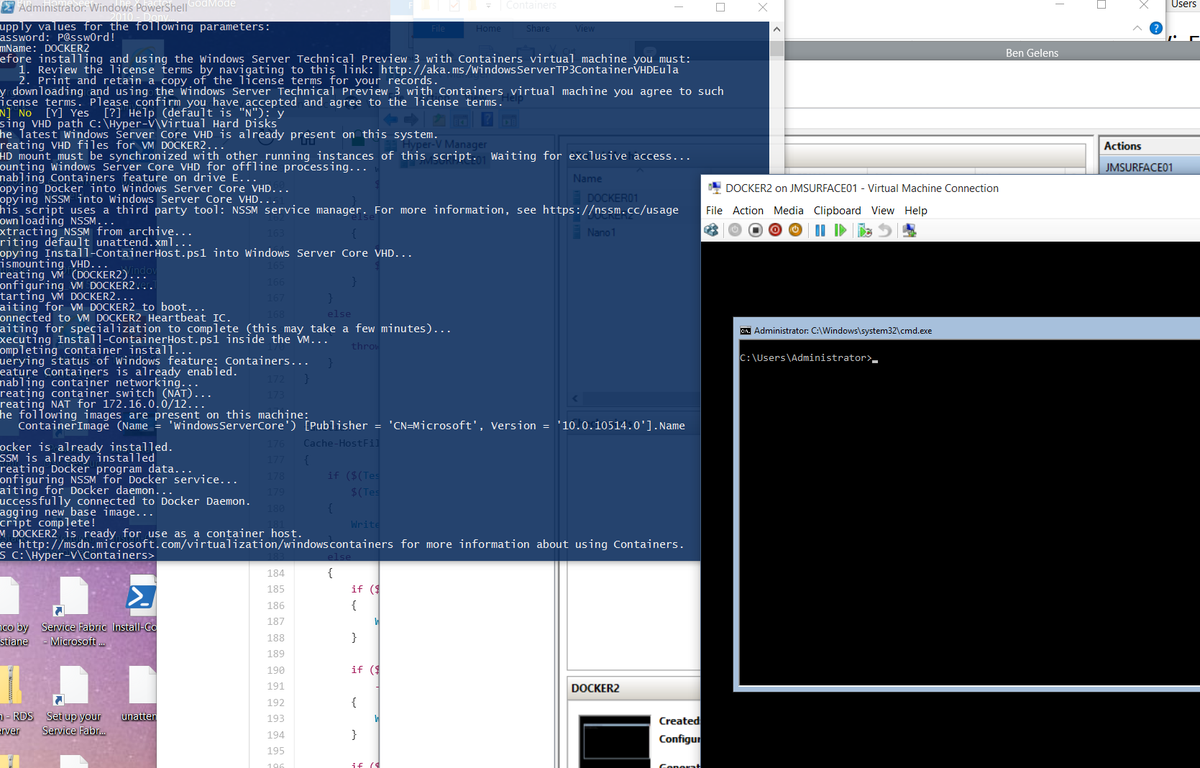Image resolution: width=1200 pixels, height=768 pixels.
Task: Open the File menu of Virtual Machine Connection
Action: tap(714, 210)
